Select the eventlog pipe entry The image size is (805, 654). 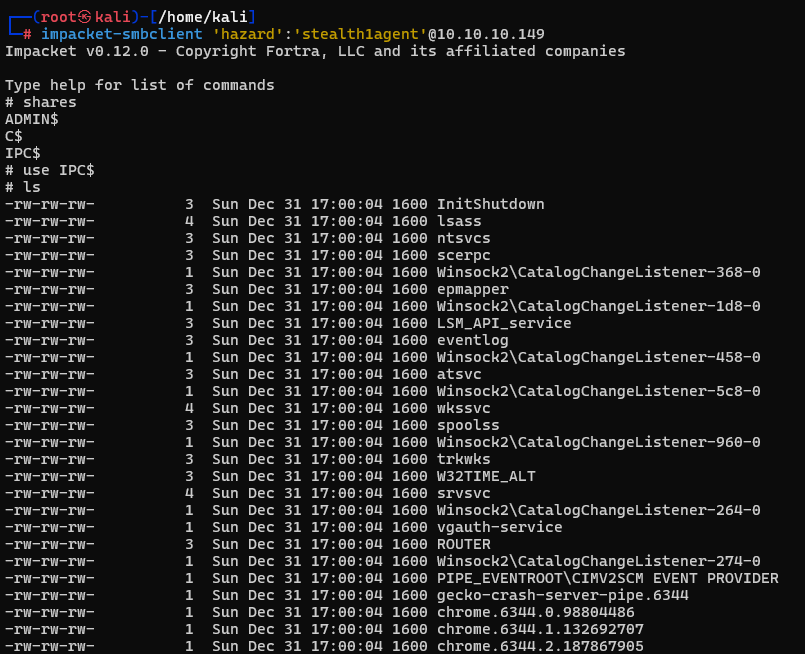472,340
